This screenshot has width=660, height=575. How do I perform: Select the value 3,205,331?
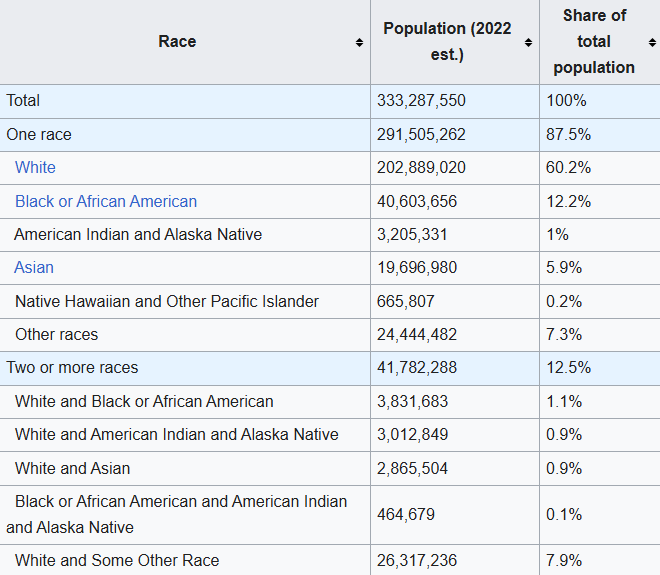[412, 234]
